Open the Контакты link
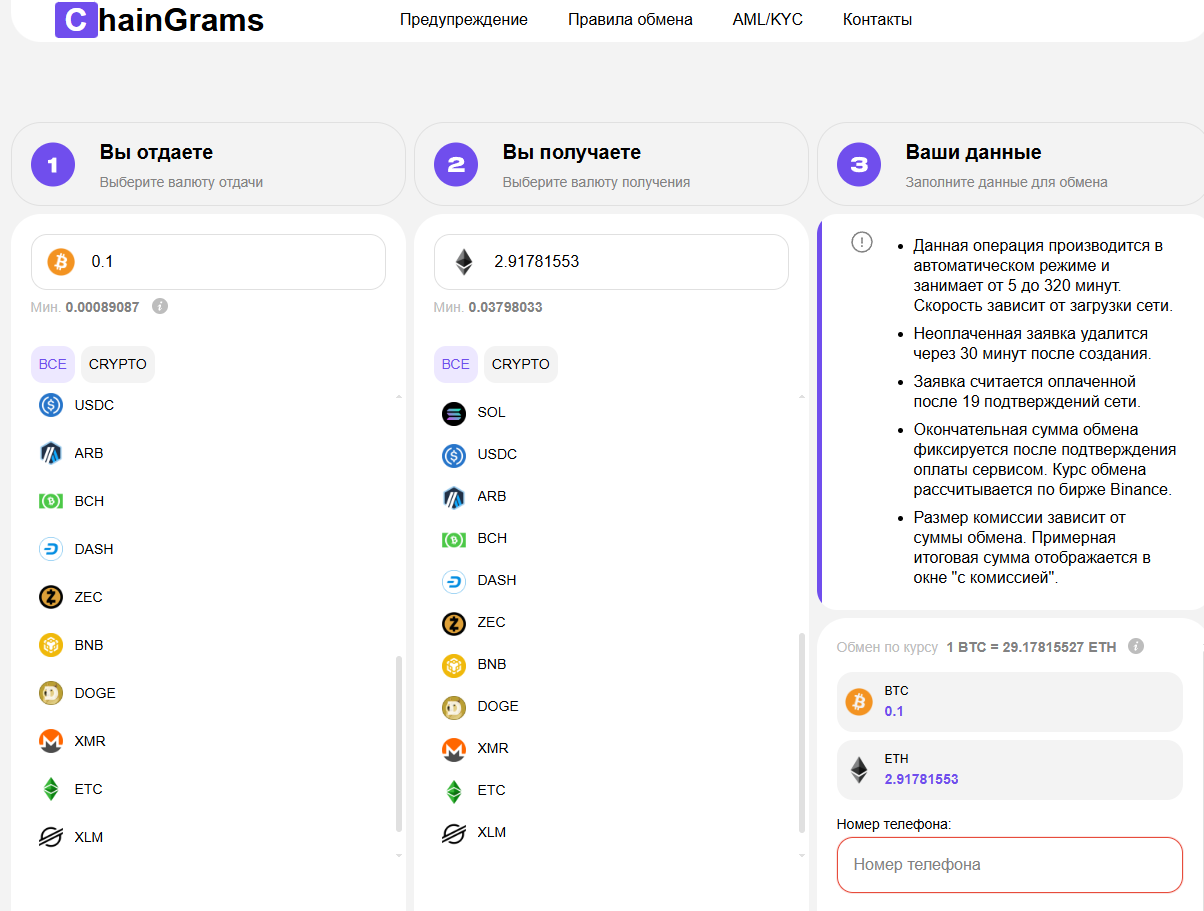Screen dimensions: 1204x911 pyautogui.click(x=877, y=20)
